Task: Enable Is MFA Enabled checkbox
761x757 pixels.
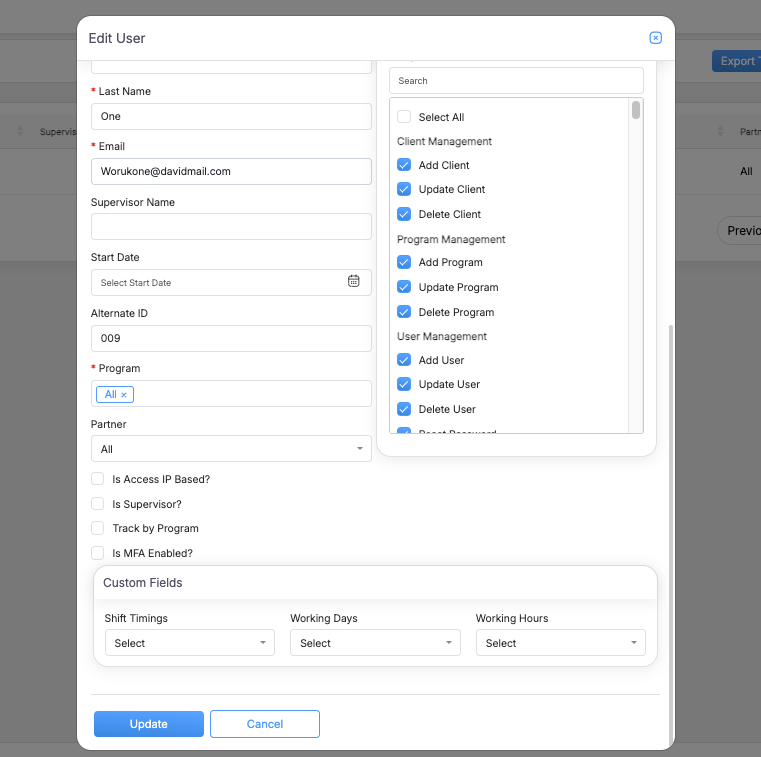Action: click(98, 553)
